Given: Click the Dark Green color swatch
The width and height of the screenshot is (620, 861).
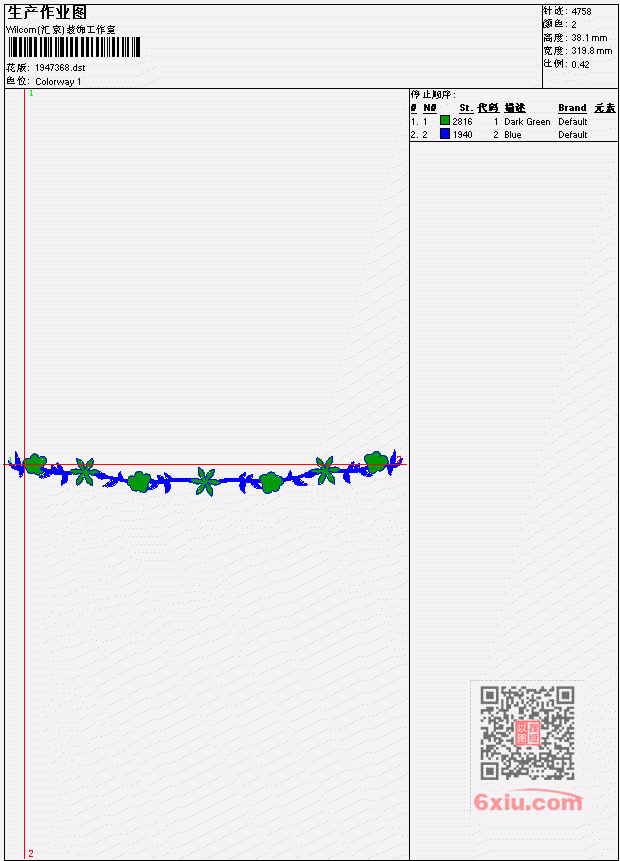Looking at the screenshot, I should tap(445, 120).
